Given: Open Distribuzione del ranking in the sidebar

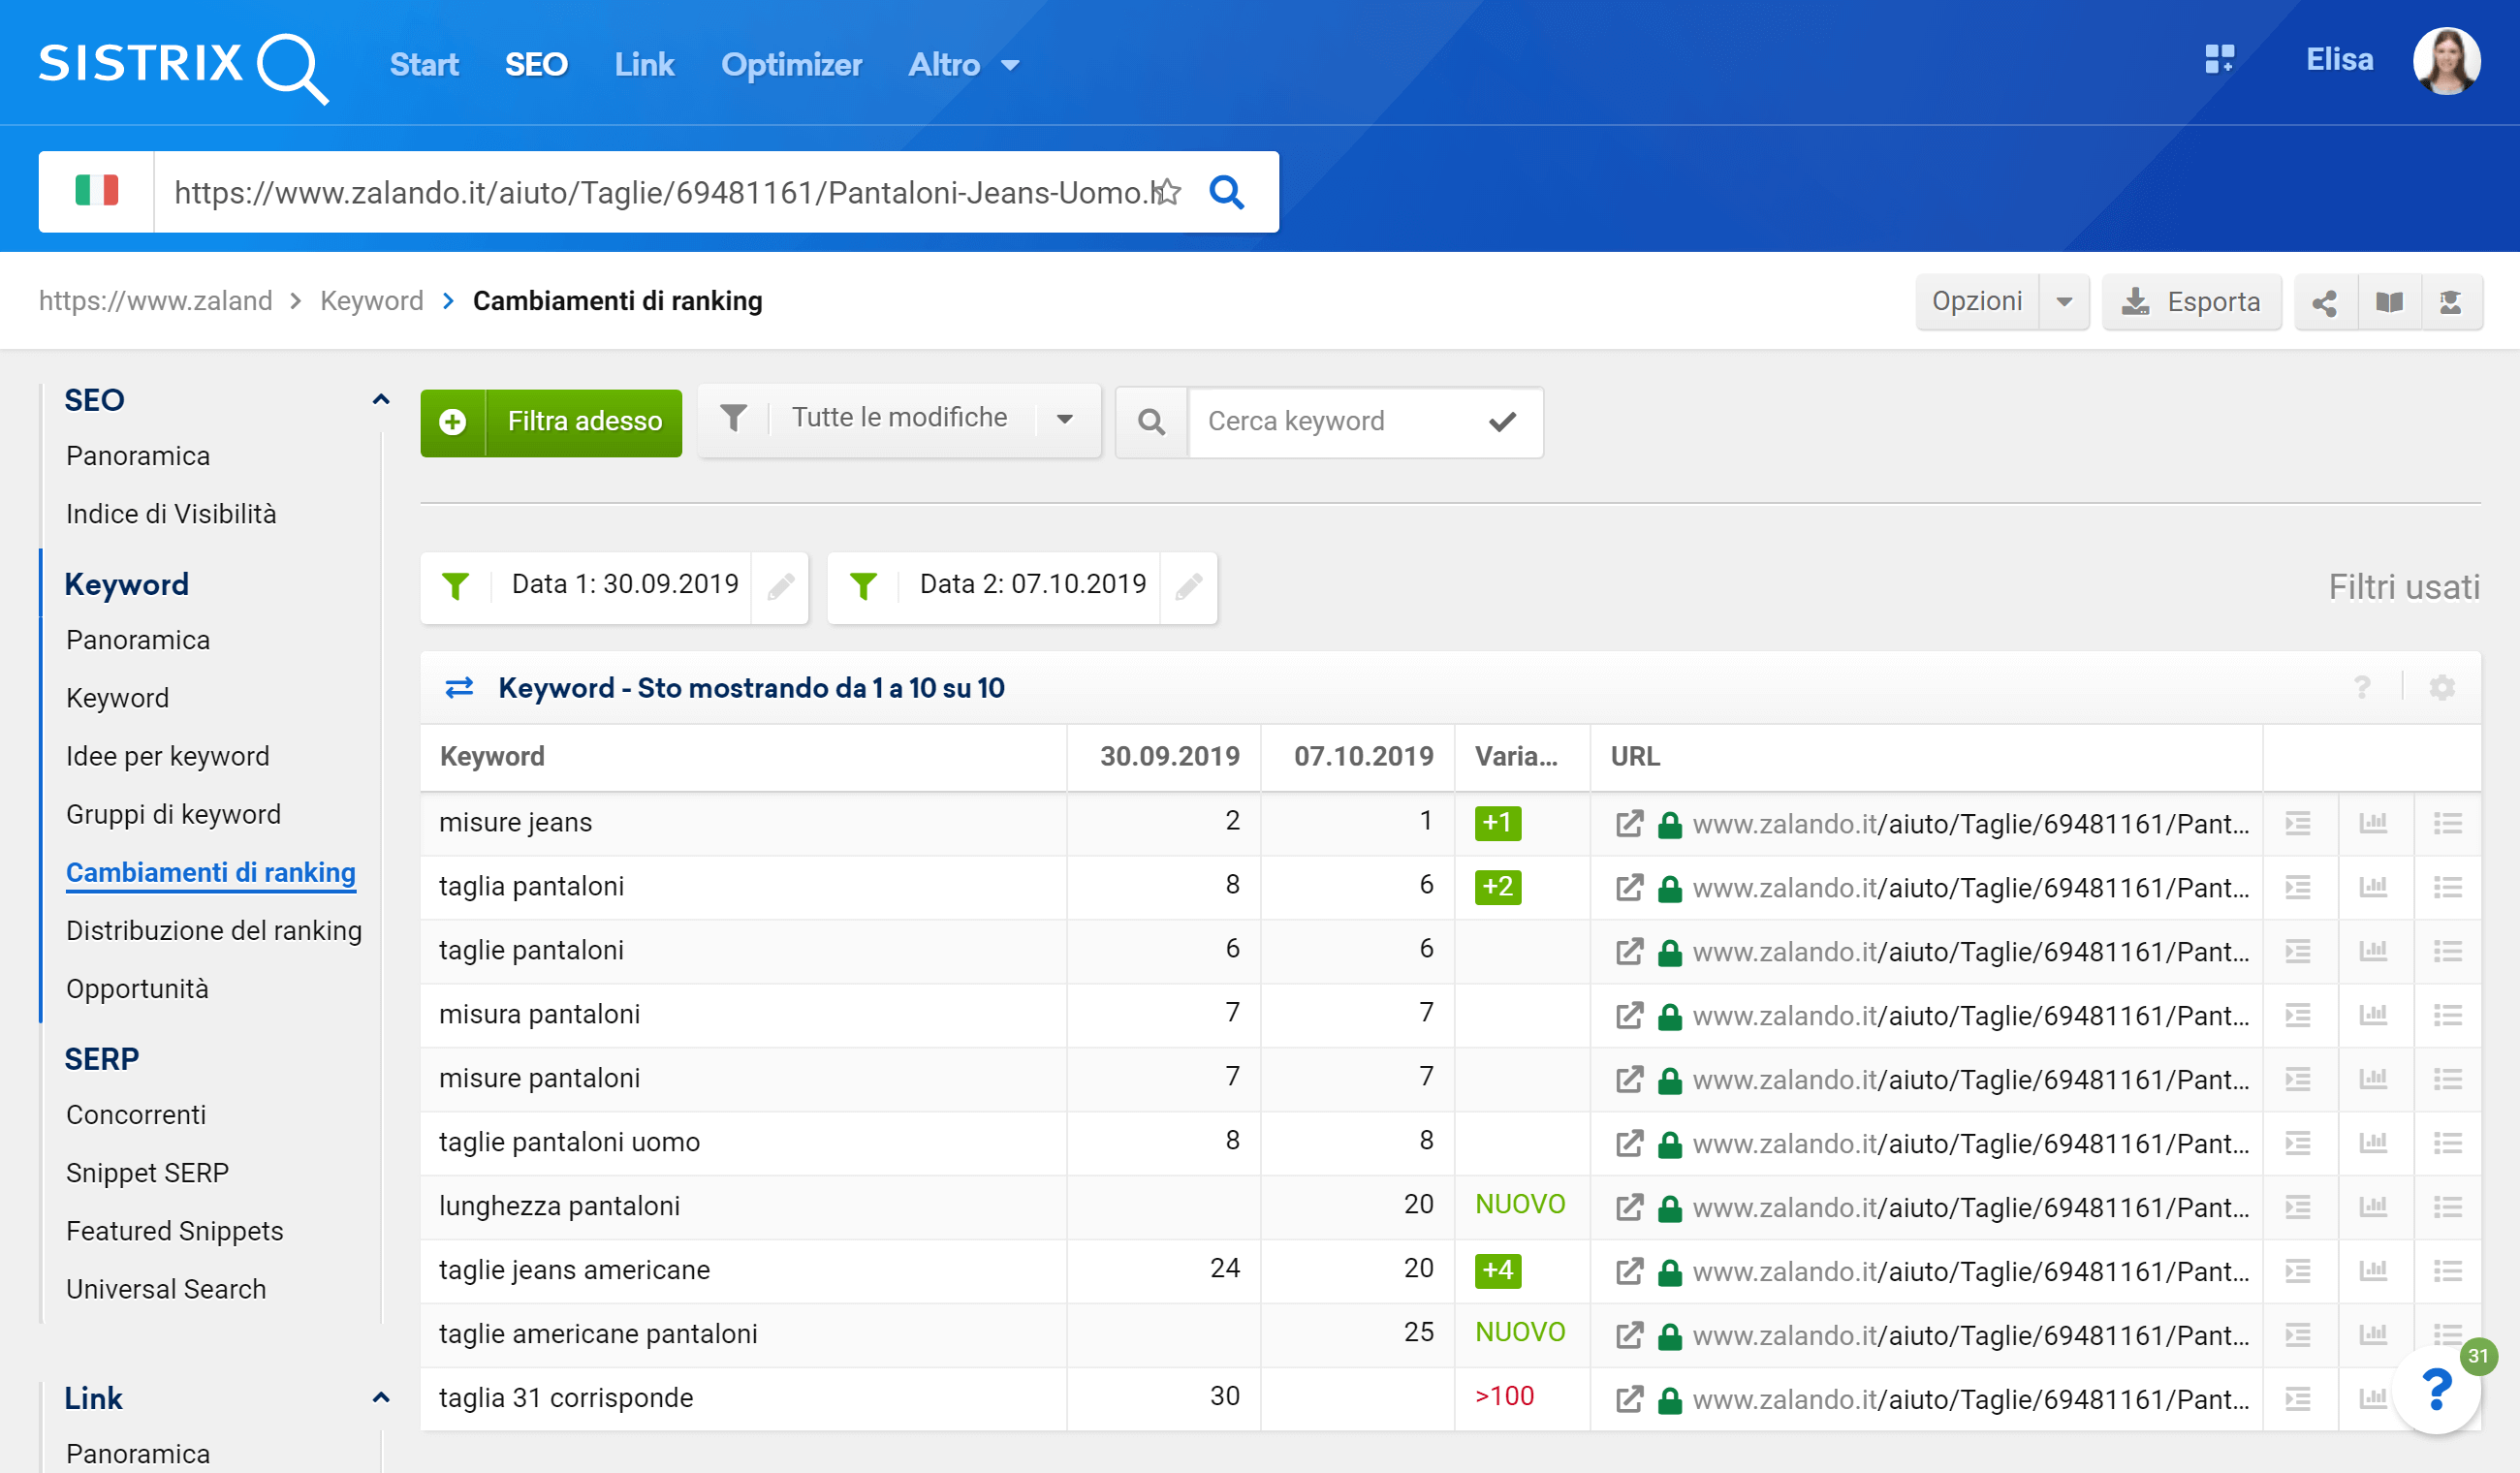Looking at the screenshot, I should tap(214, 930).
